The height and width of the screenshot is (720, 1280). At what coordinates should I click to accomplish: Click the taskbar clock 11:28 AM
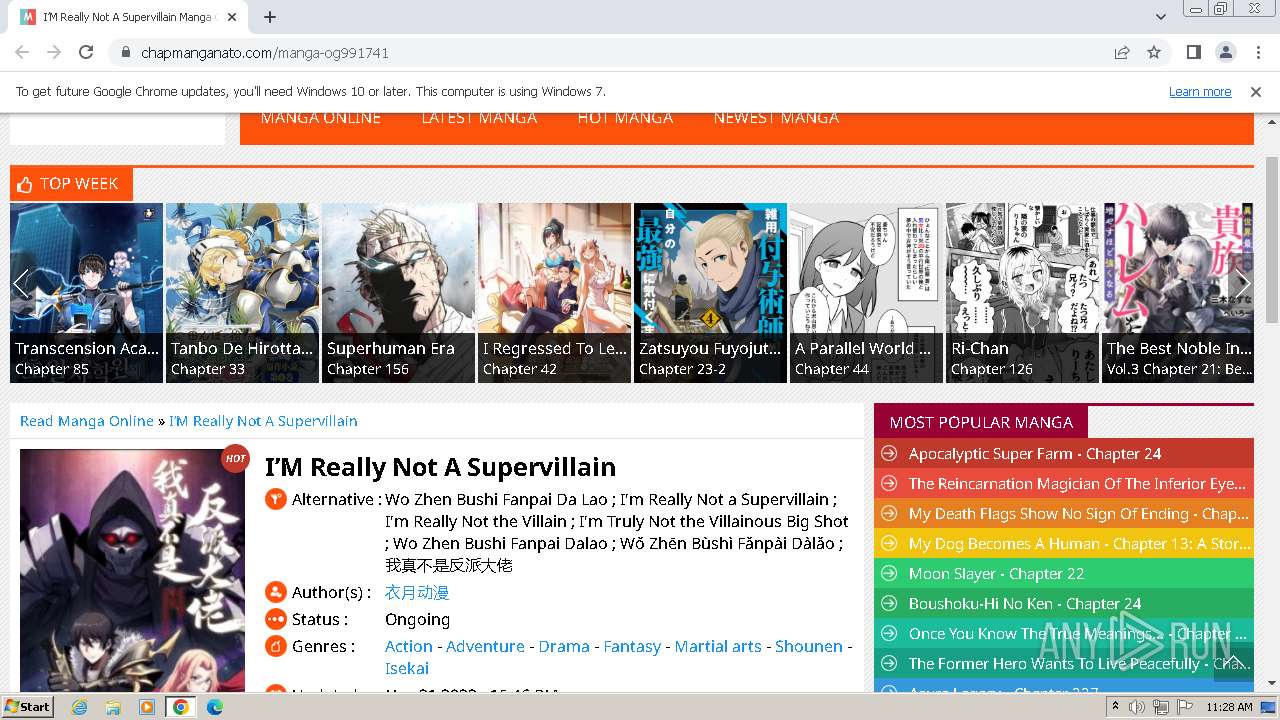coord(1229,707)
